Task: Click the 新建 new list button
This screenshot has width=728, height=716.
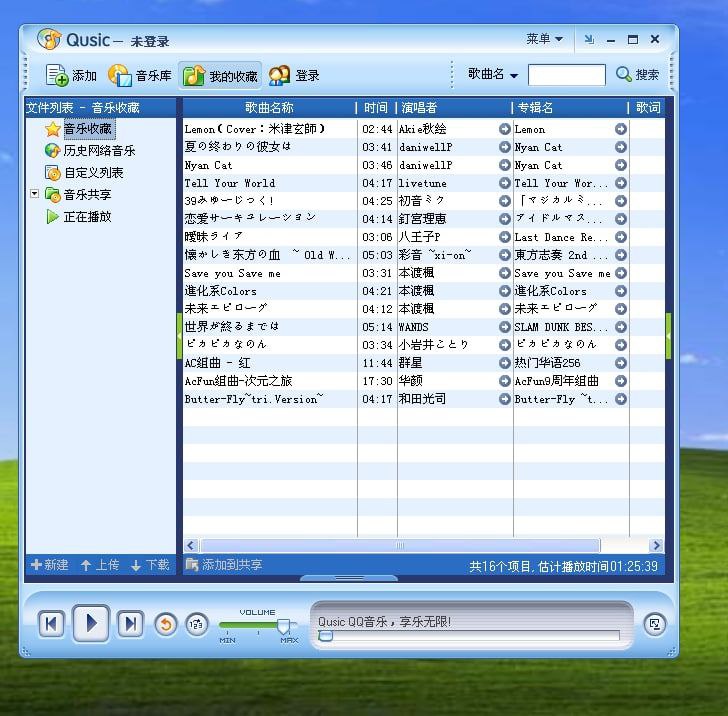Action: pos(50,565)
